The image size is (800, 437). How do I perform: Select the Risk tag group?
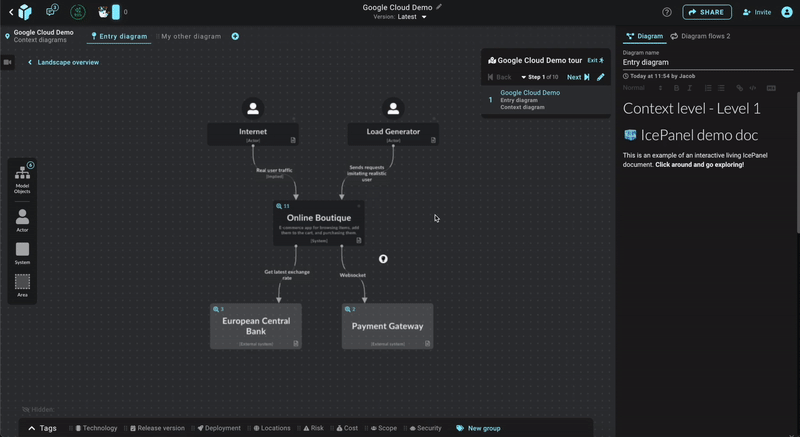(313, 428)
